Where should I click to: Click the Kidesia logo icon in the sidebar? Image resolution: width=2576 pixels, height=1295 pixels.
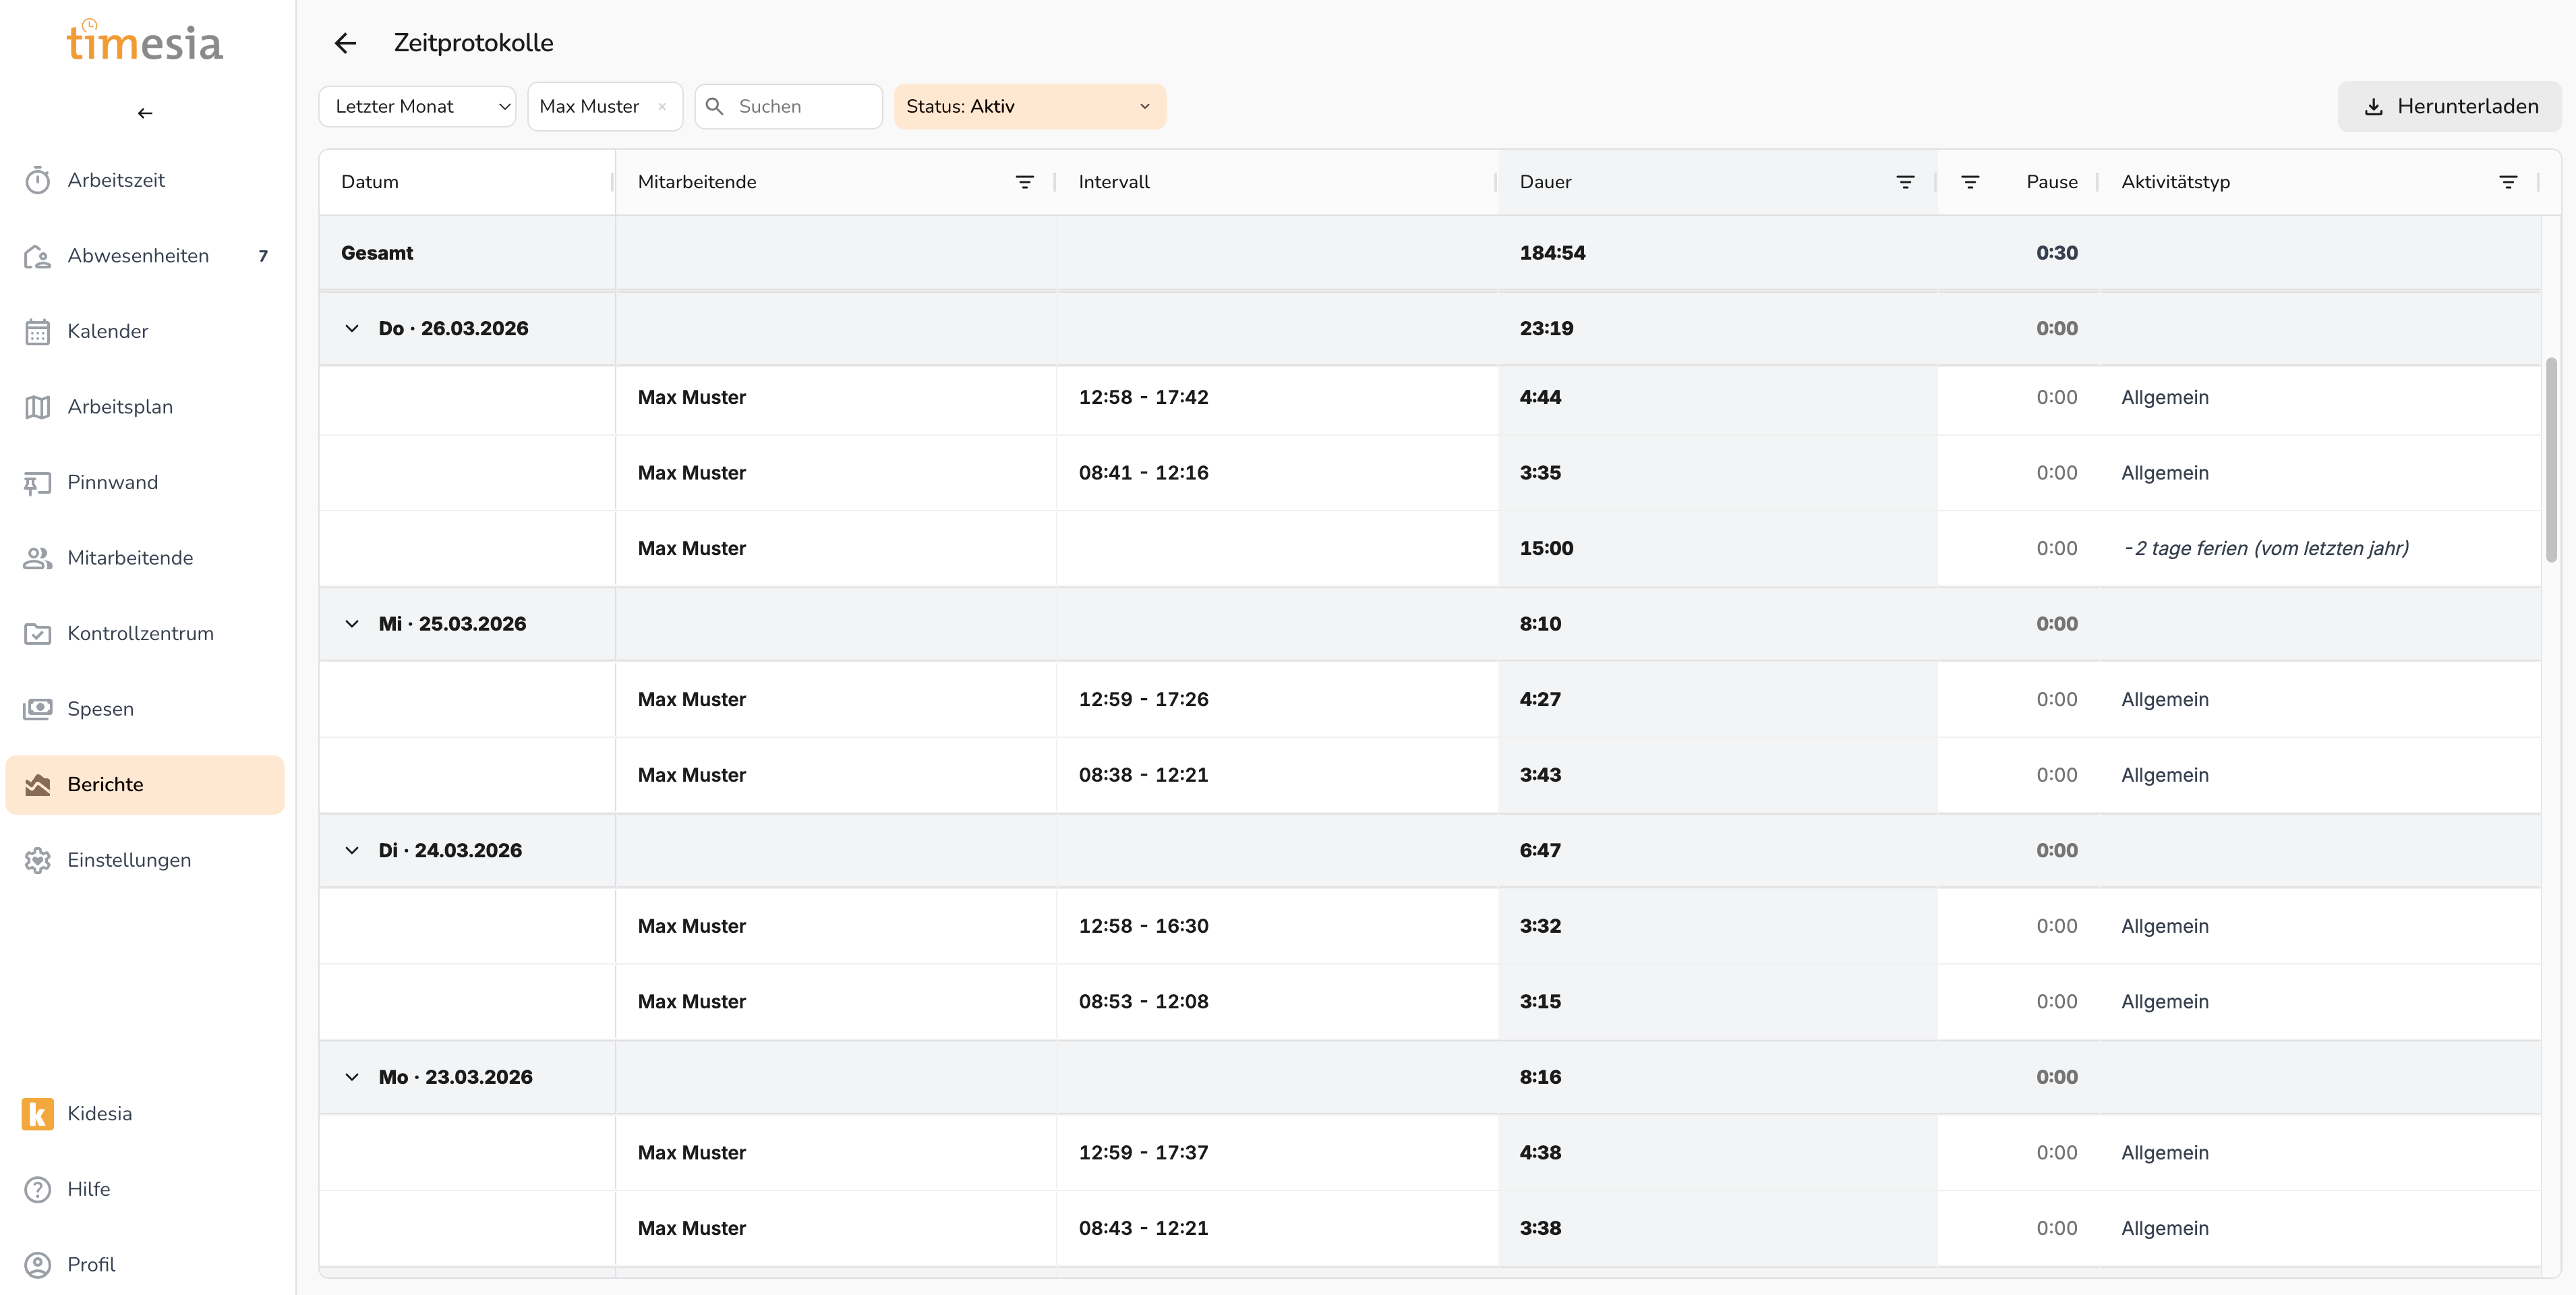pos(37,1113)
